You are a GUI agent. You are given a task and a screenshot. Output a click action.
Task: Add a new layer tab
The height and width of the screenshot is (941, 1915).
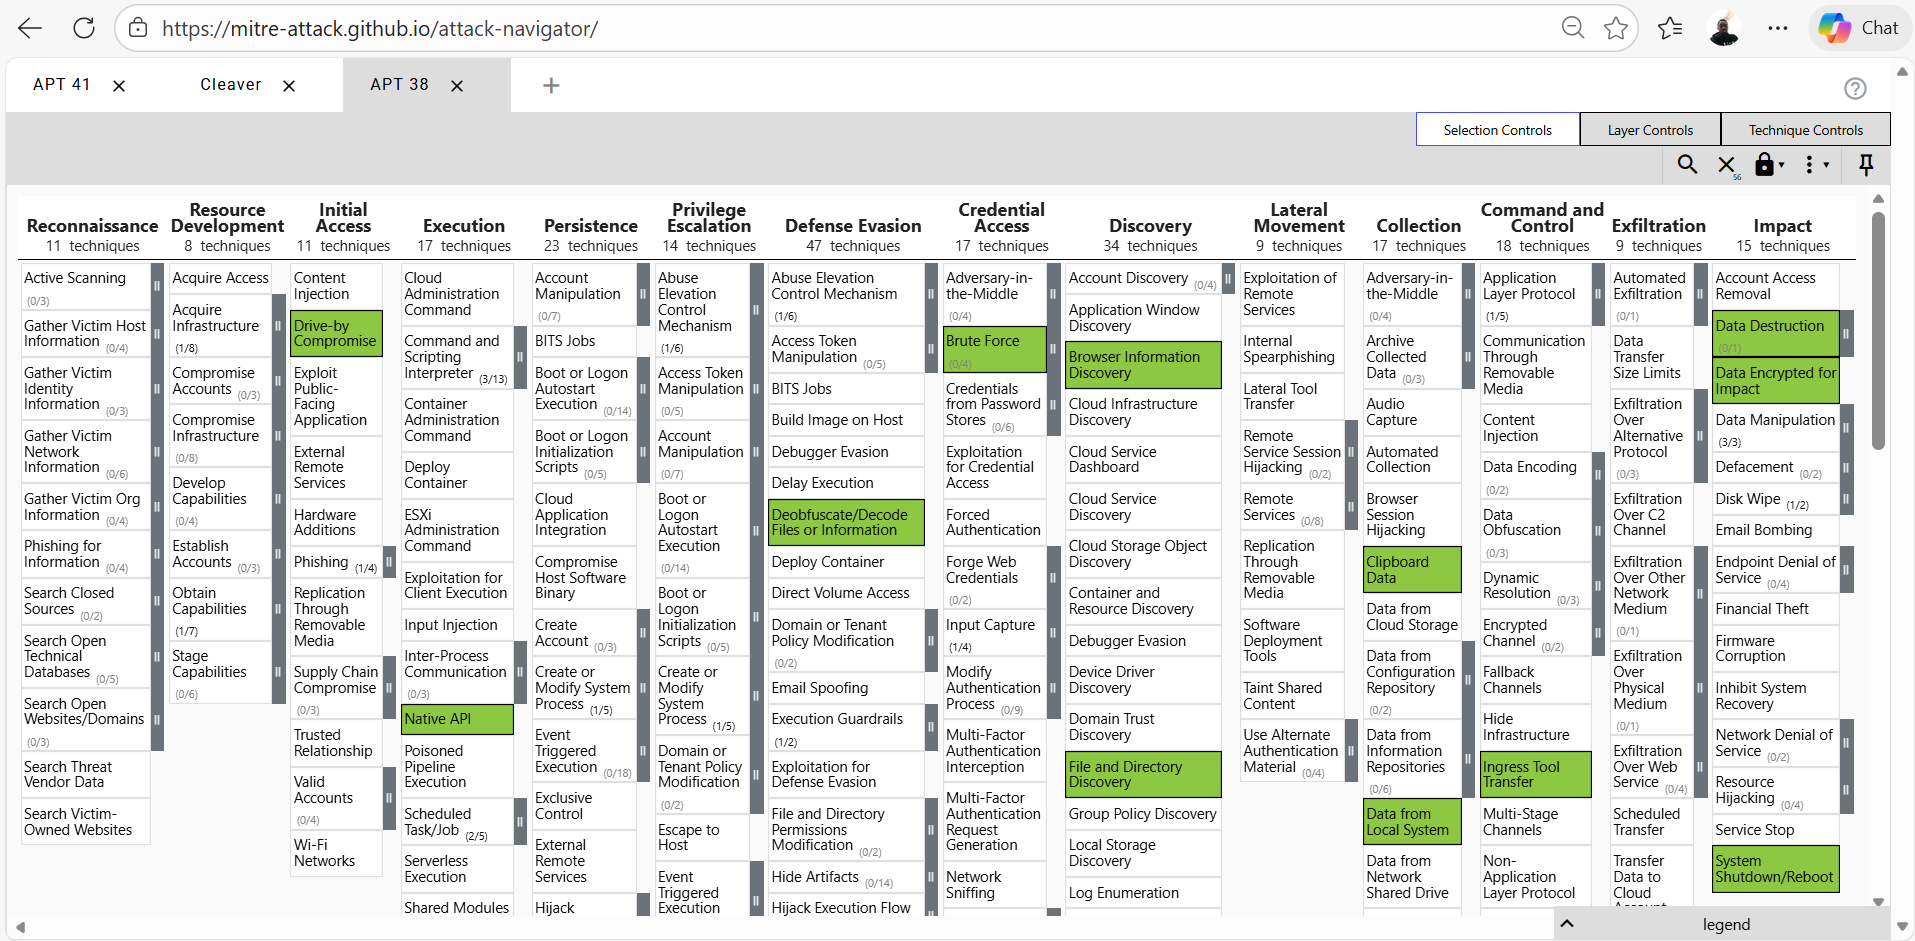551,86
